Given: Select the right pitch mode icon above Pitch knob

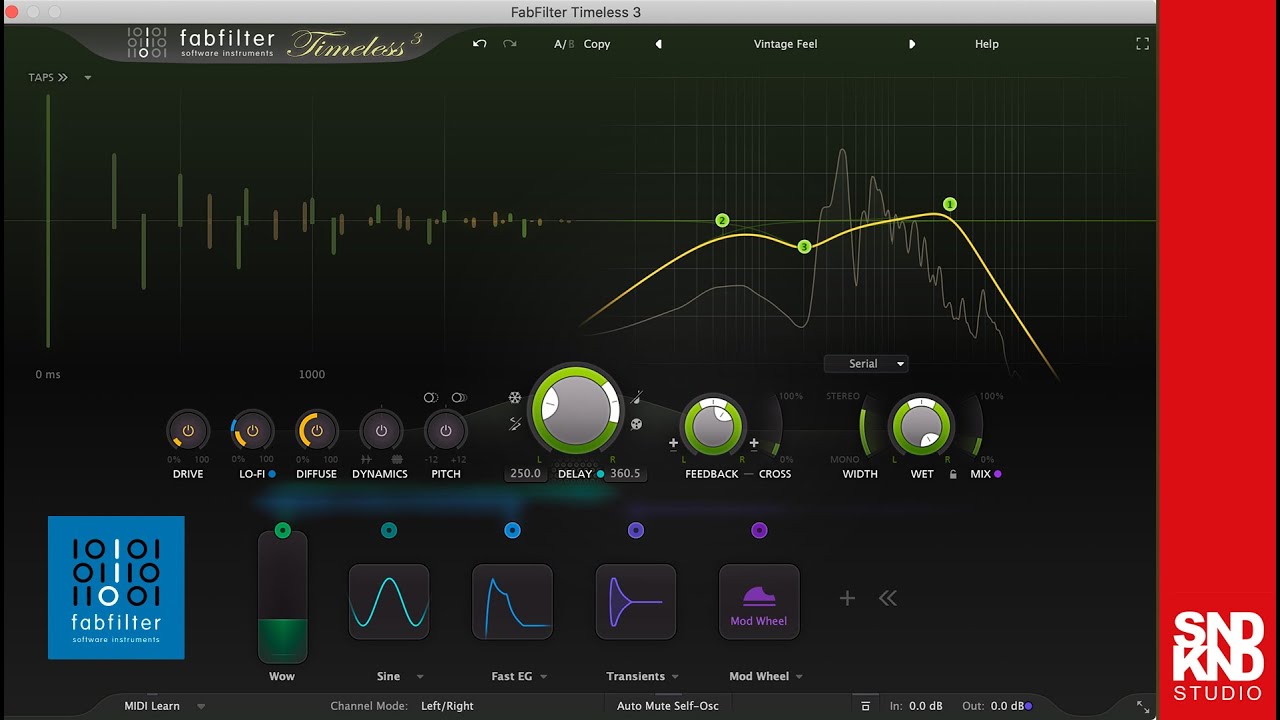Looking at the screenshot, I should (x=459, y=397).
